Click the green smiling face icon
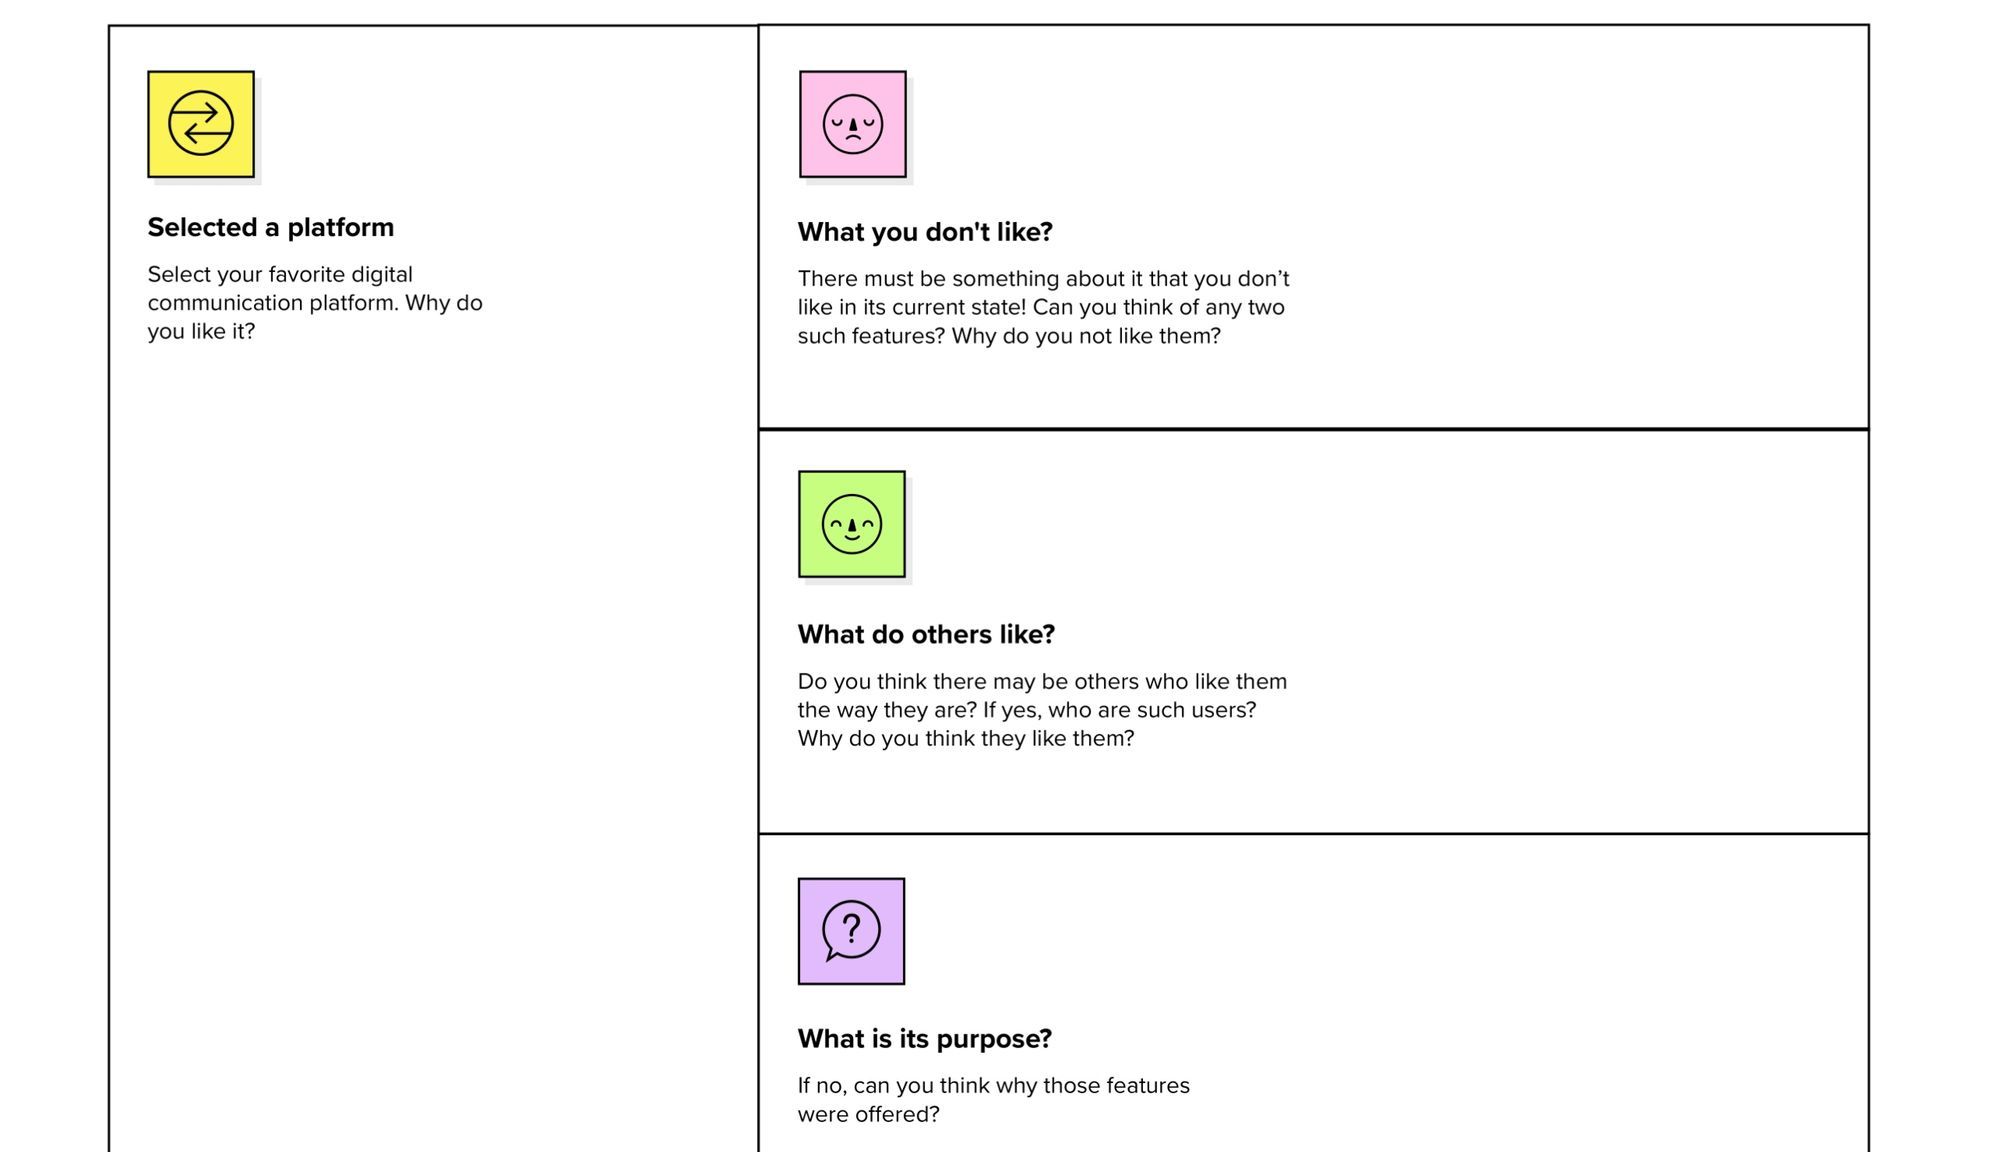The height and width of the screenshot is (1152, 2000). (x=852, y=524)
